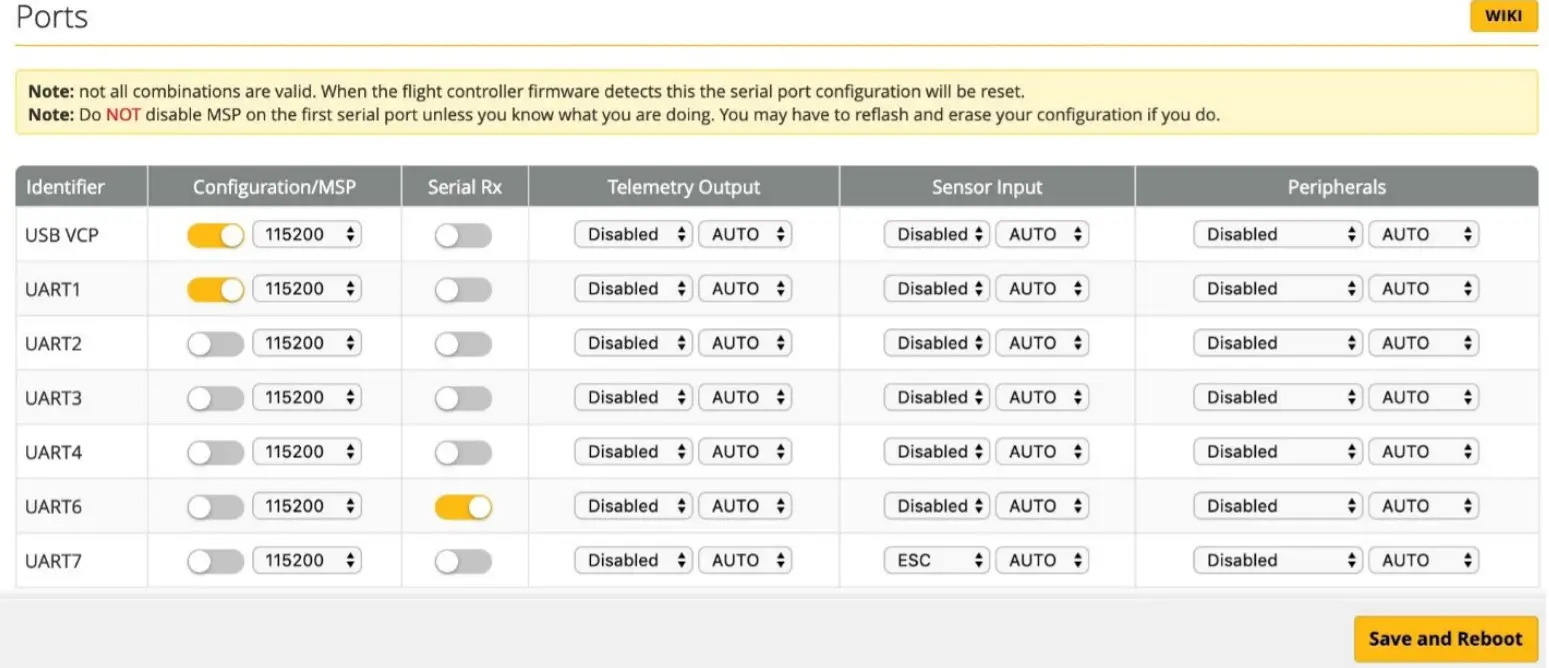Expand UART2 Telemetry Output dropdown
This screenshot has width=1549, height=668.
633,344
